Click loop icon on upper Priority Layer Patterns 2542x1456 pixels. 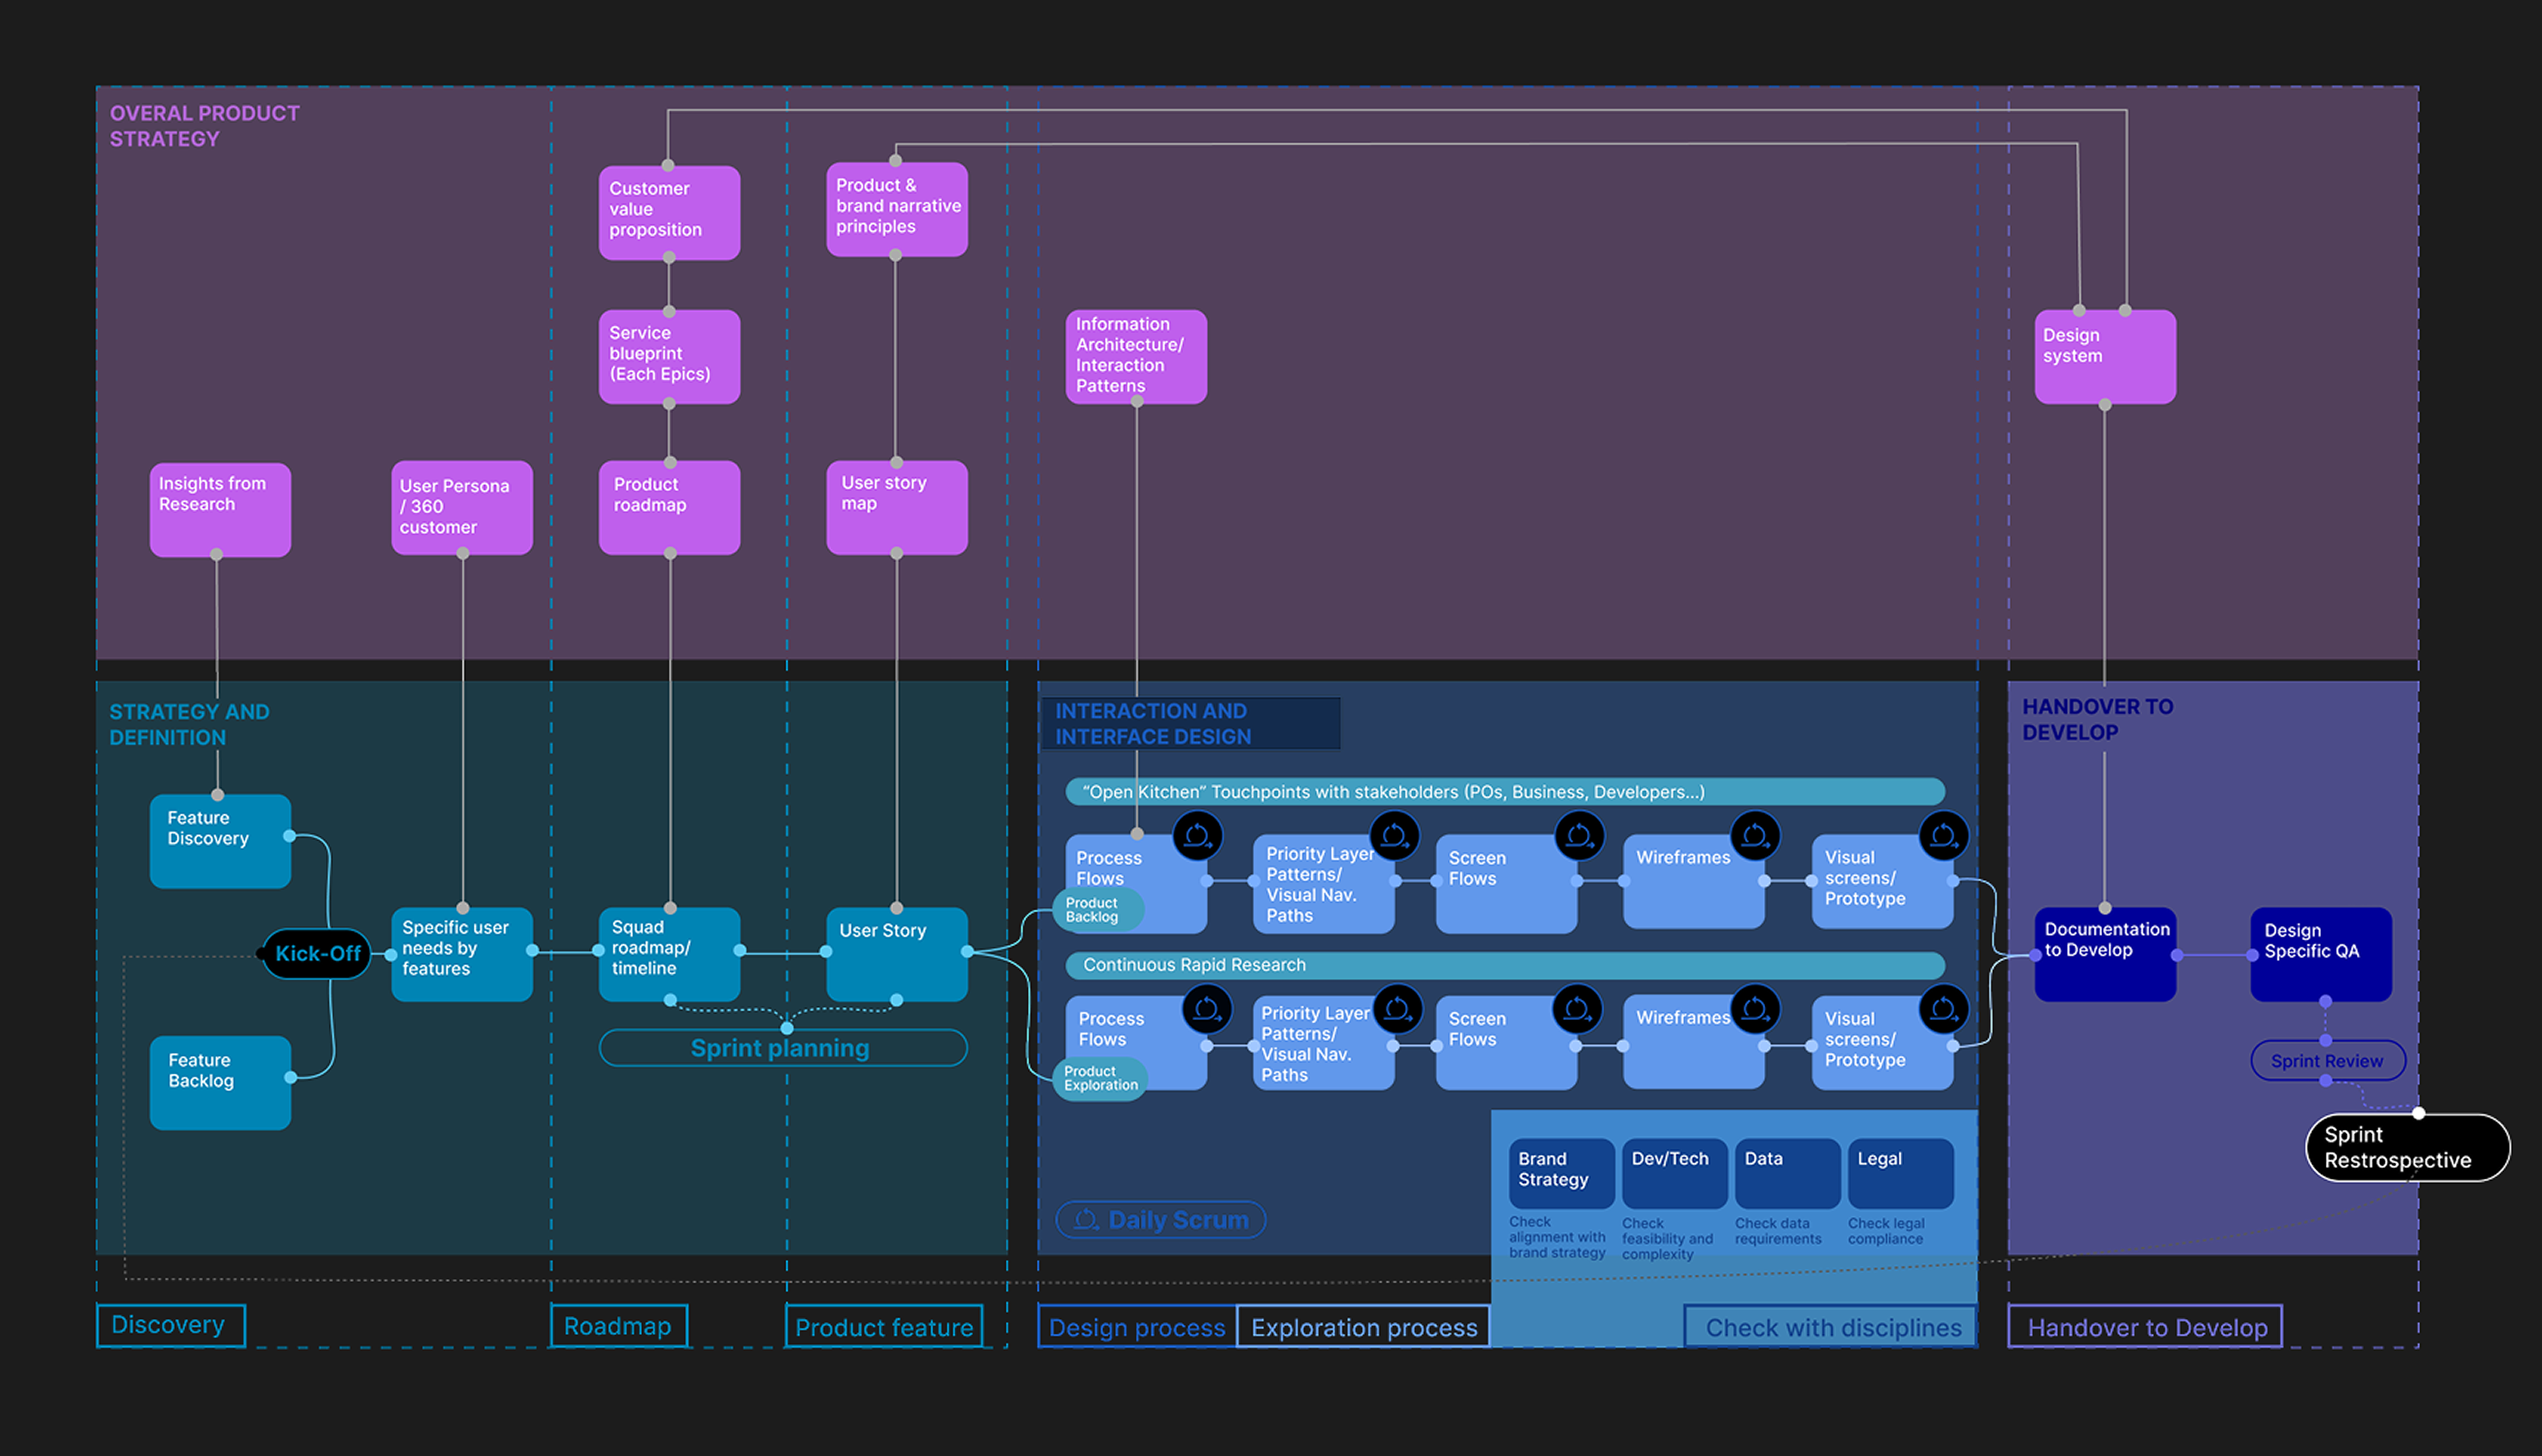(x=1394, y=836)
